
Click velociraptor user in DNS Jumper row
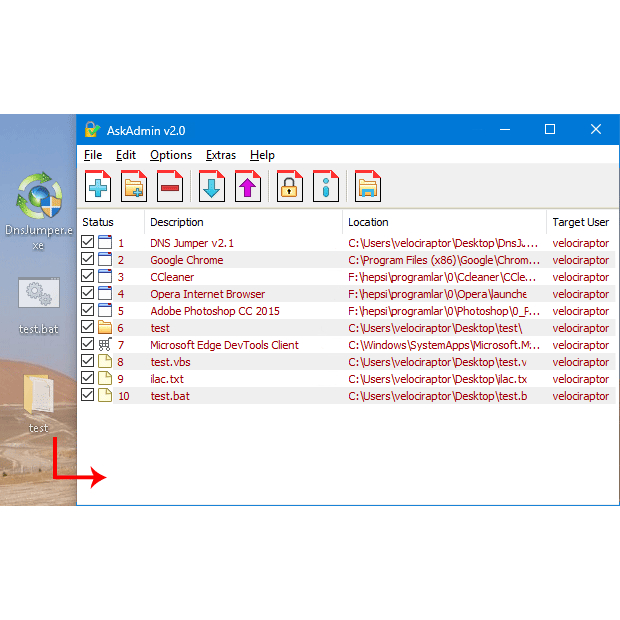580,243
